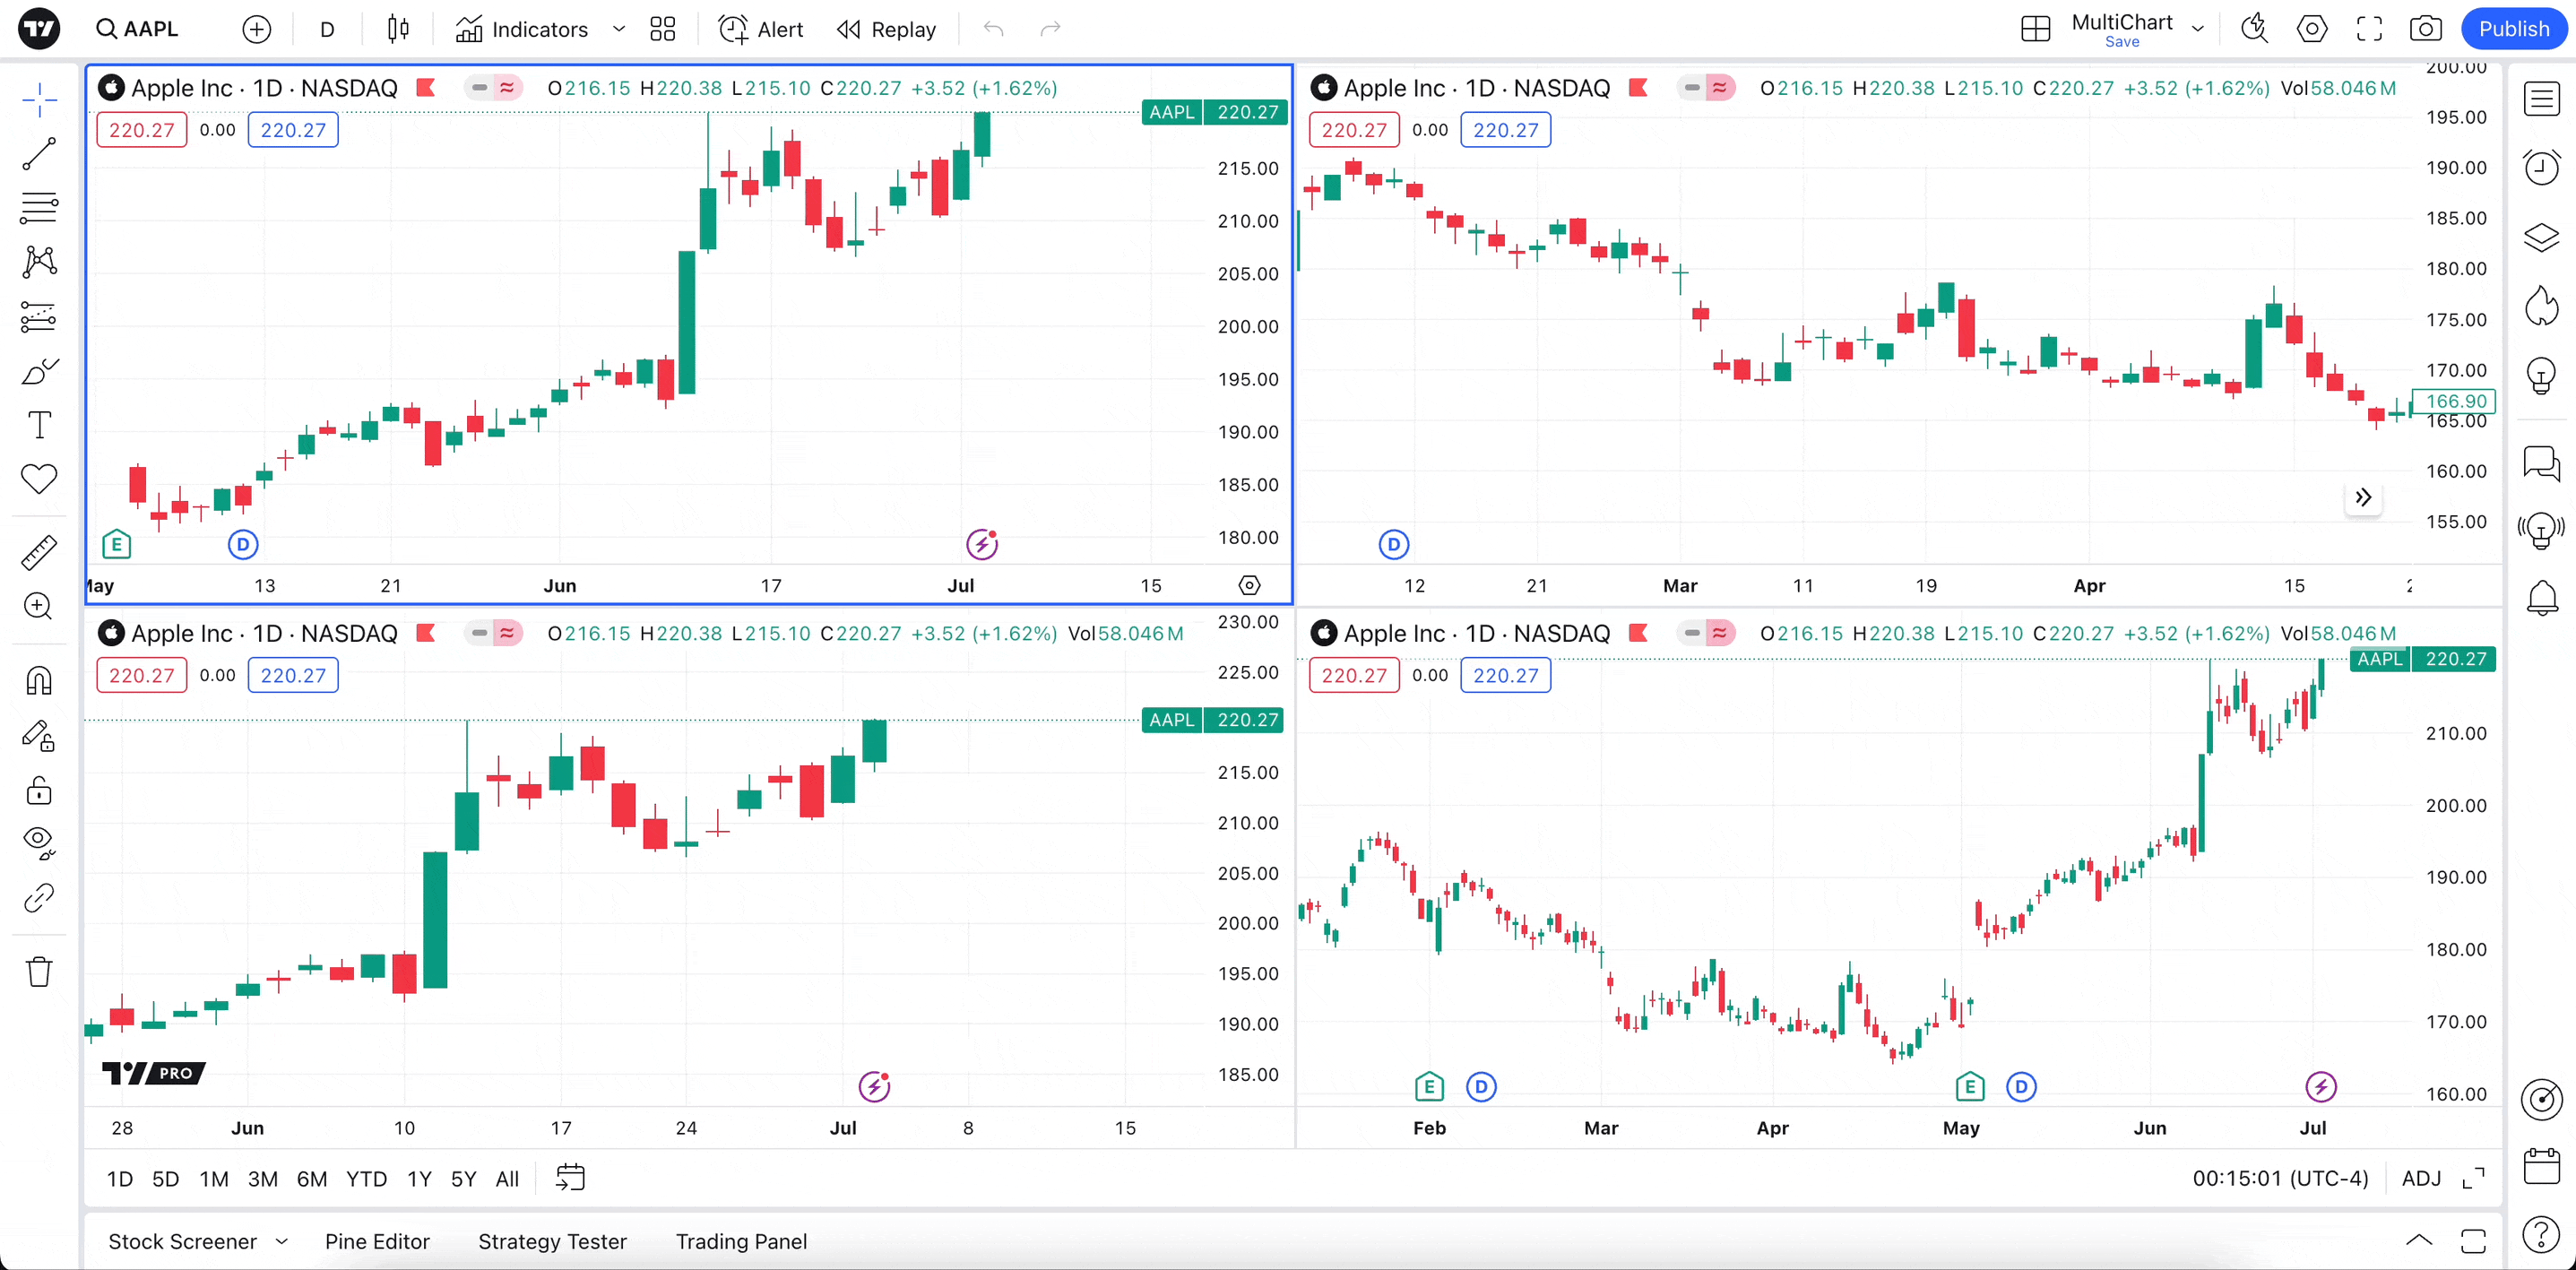Screen dimensions: 2576x1270
Task: Open top-left chart time axis settings gear
Action: (1250, 585)
